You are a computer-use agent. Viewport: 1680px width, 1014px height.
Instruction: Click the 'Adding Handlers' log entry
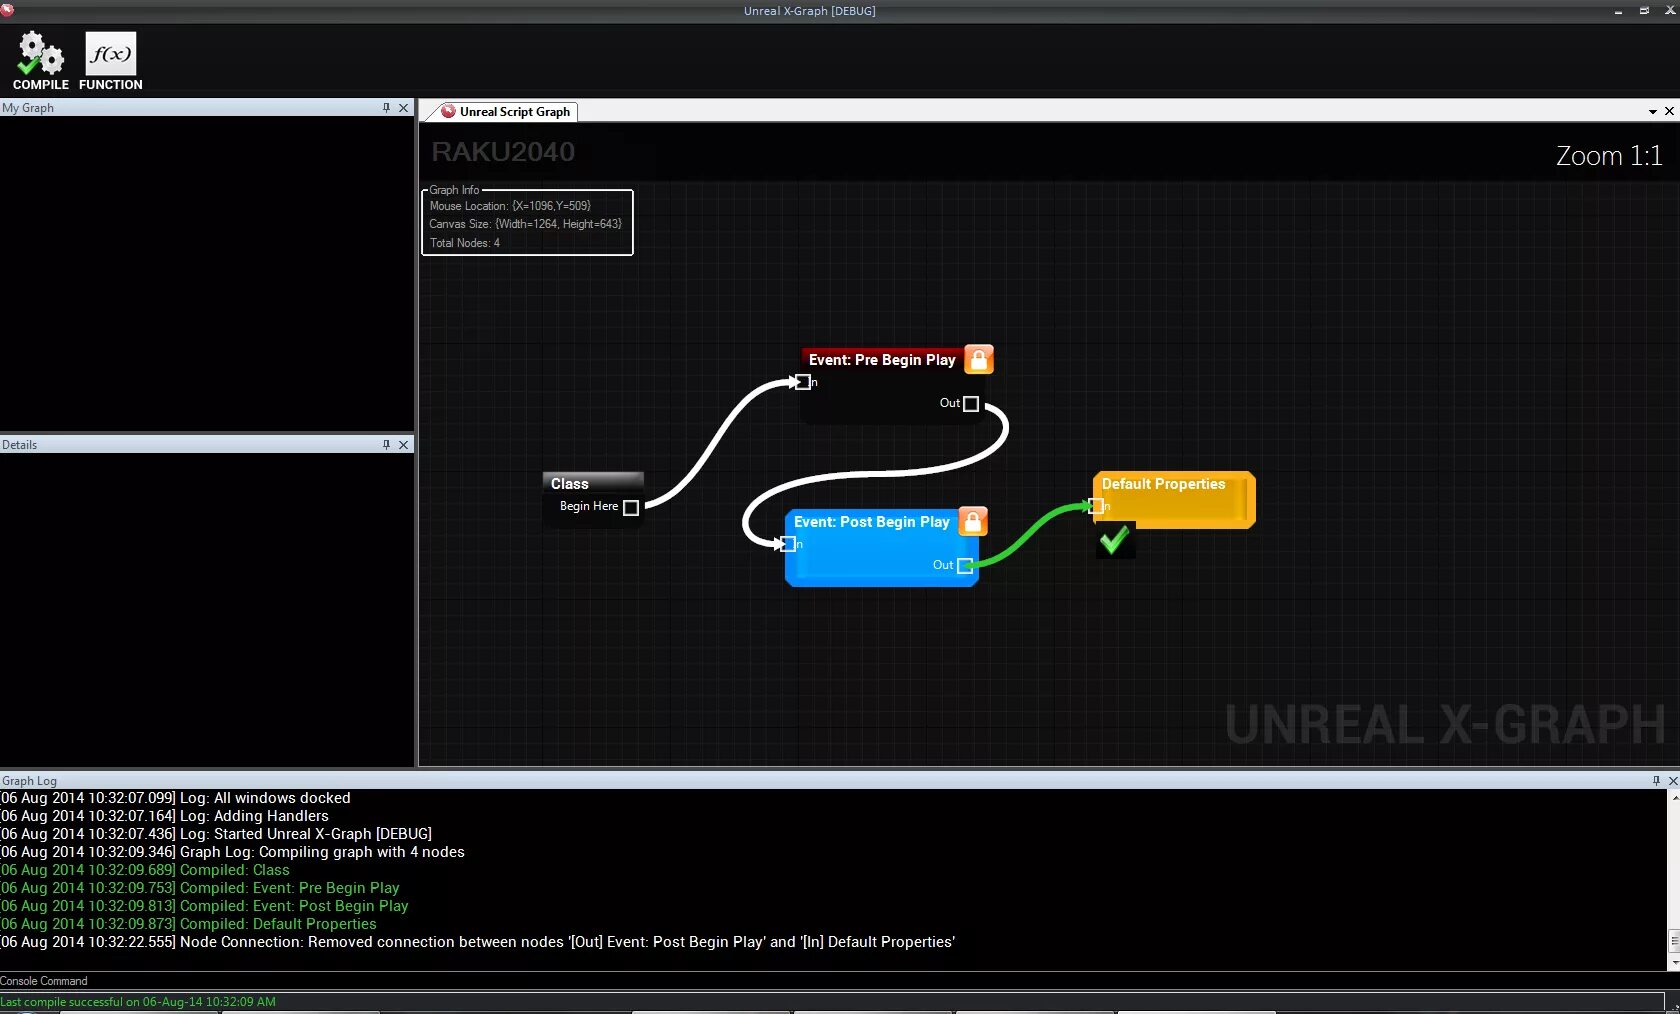165,816
